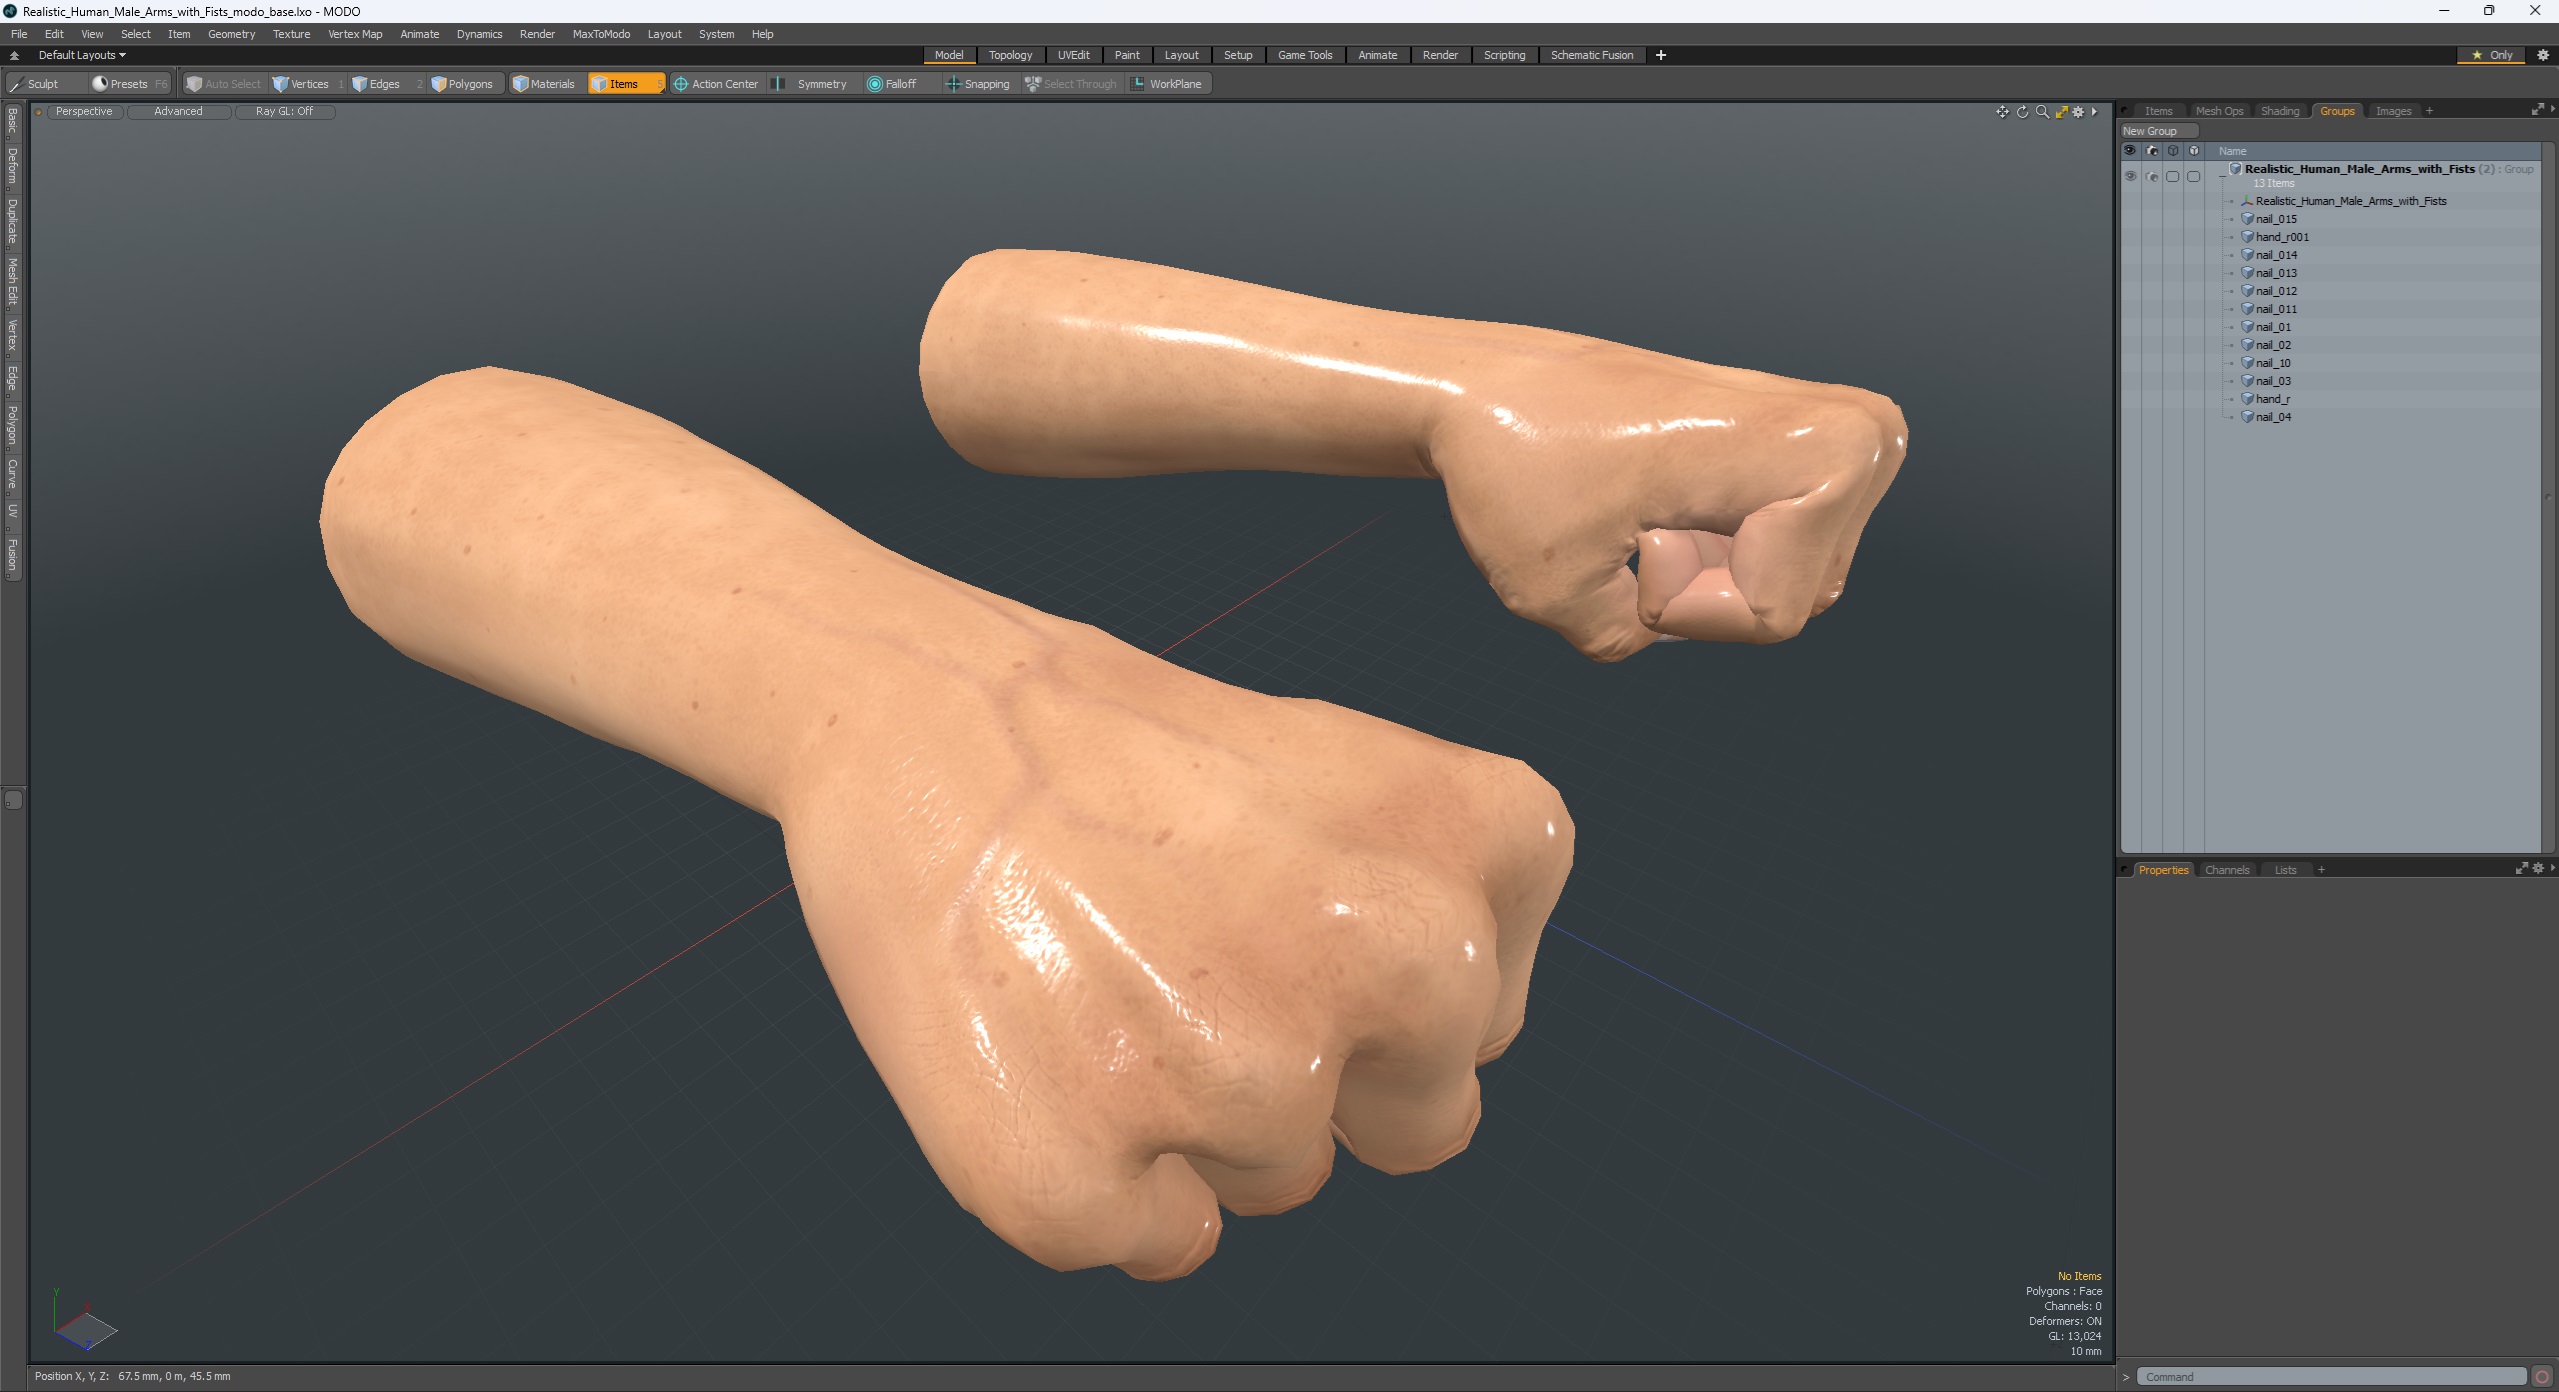Switch to the Shading tab
Viewport: 2559px width, 1392px height.
(2279, 111)
